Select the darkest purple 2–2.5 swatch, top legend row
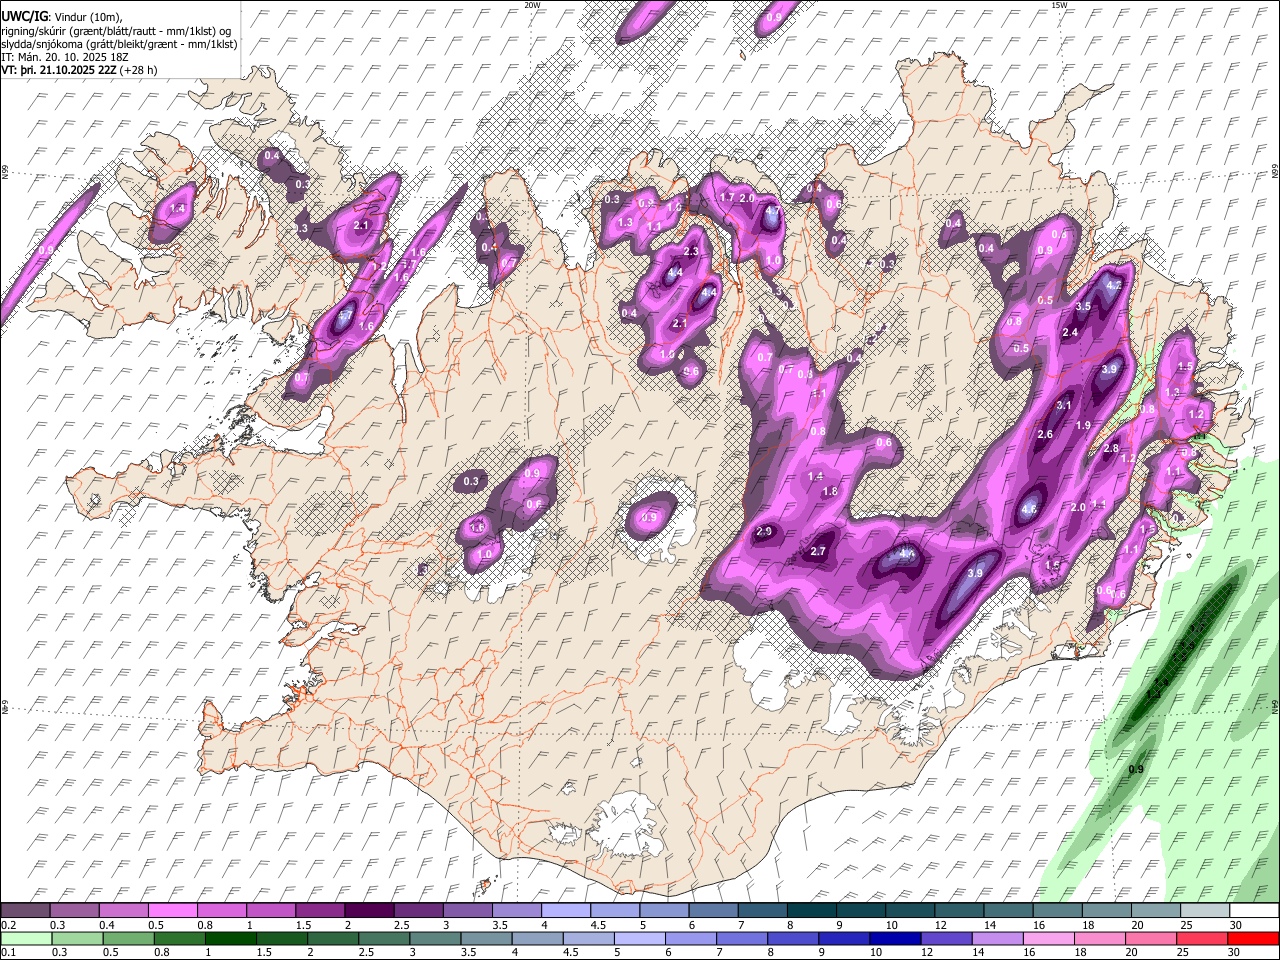This screenshot has height=960, width=1280. coord(369,910)
